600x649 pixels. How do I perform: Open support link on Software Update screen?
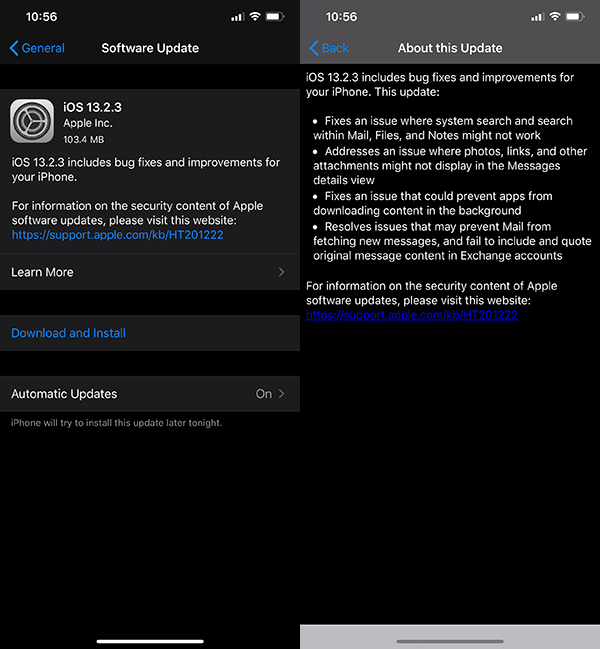118,235
